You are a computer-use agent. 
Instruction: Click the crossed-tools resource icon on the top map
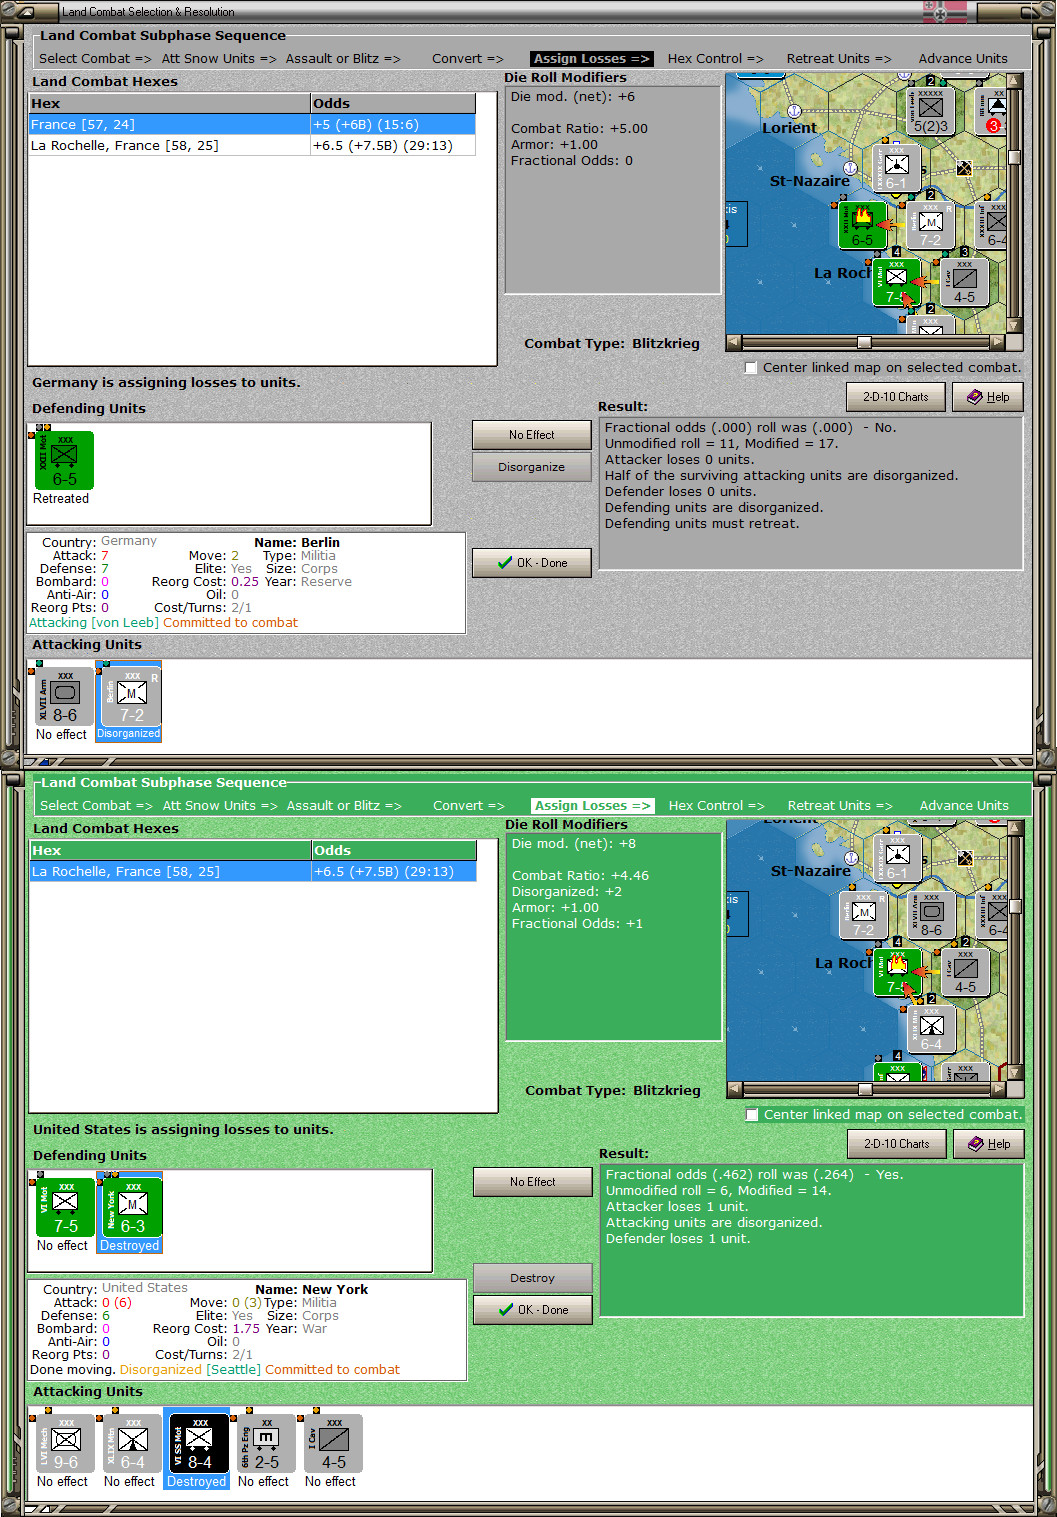point(964,168)
